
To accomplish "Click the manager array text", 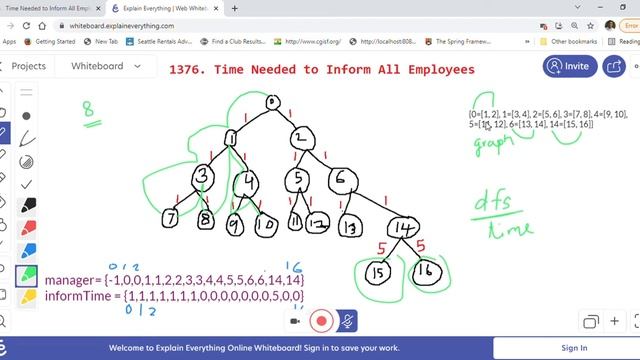I will pyautogui.click(x=174, y=280).
